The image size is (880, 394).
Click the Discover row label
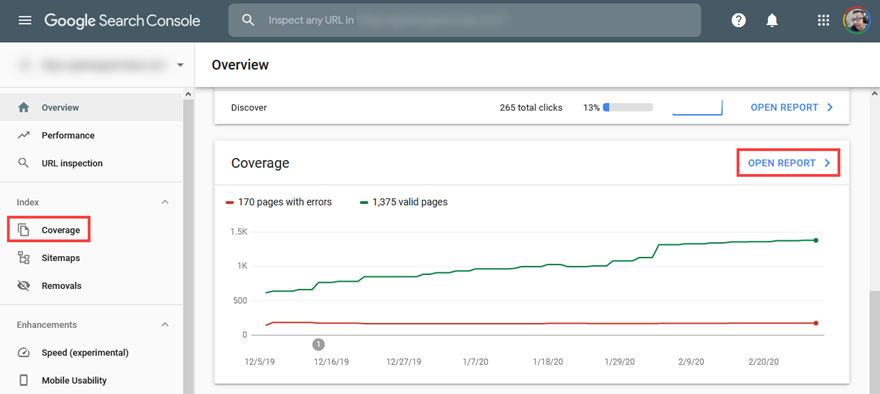tap(249, 107)
